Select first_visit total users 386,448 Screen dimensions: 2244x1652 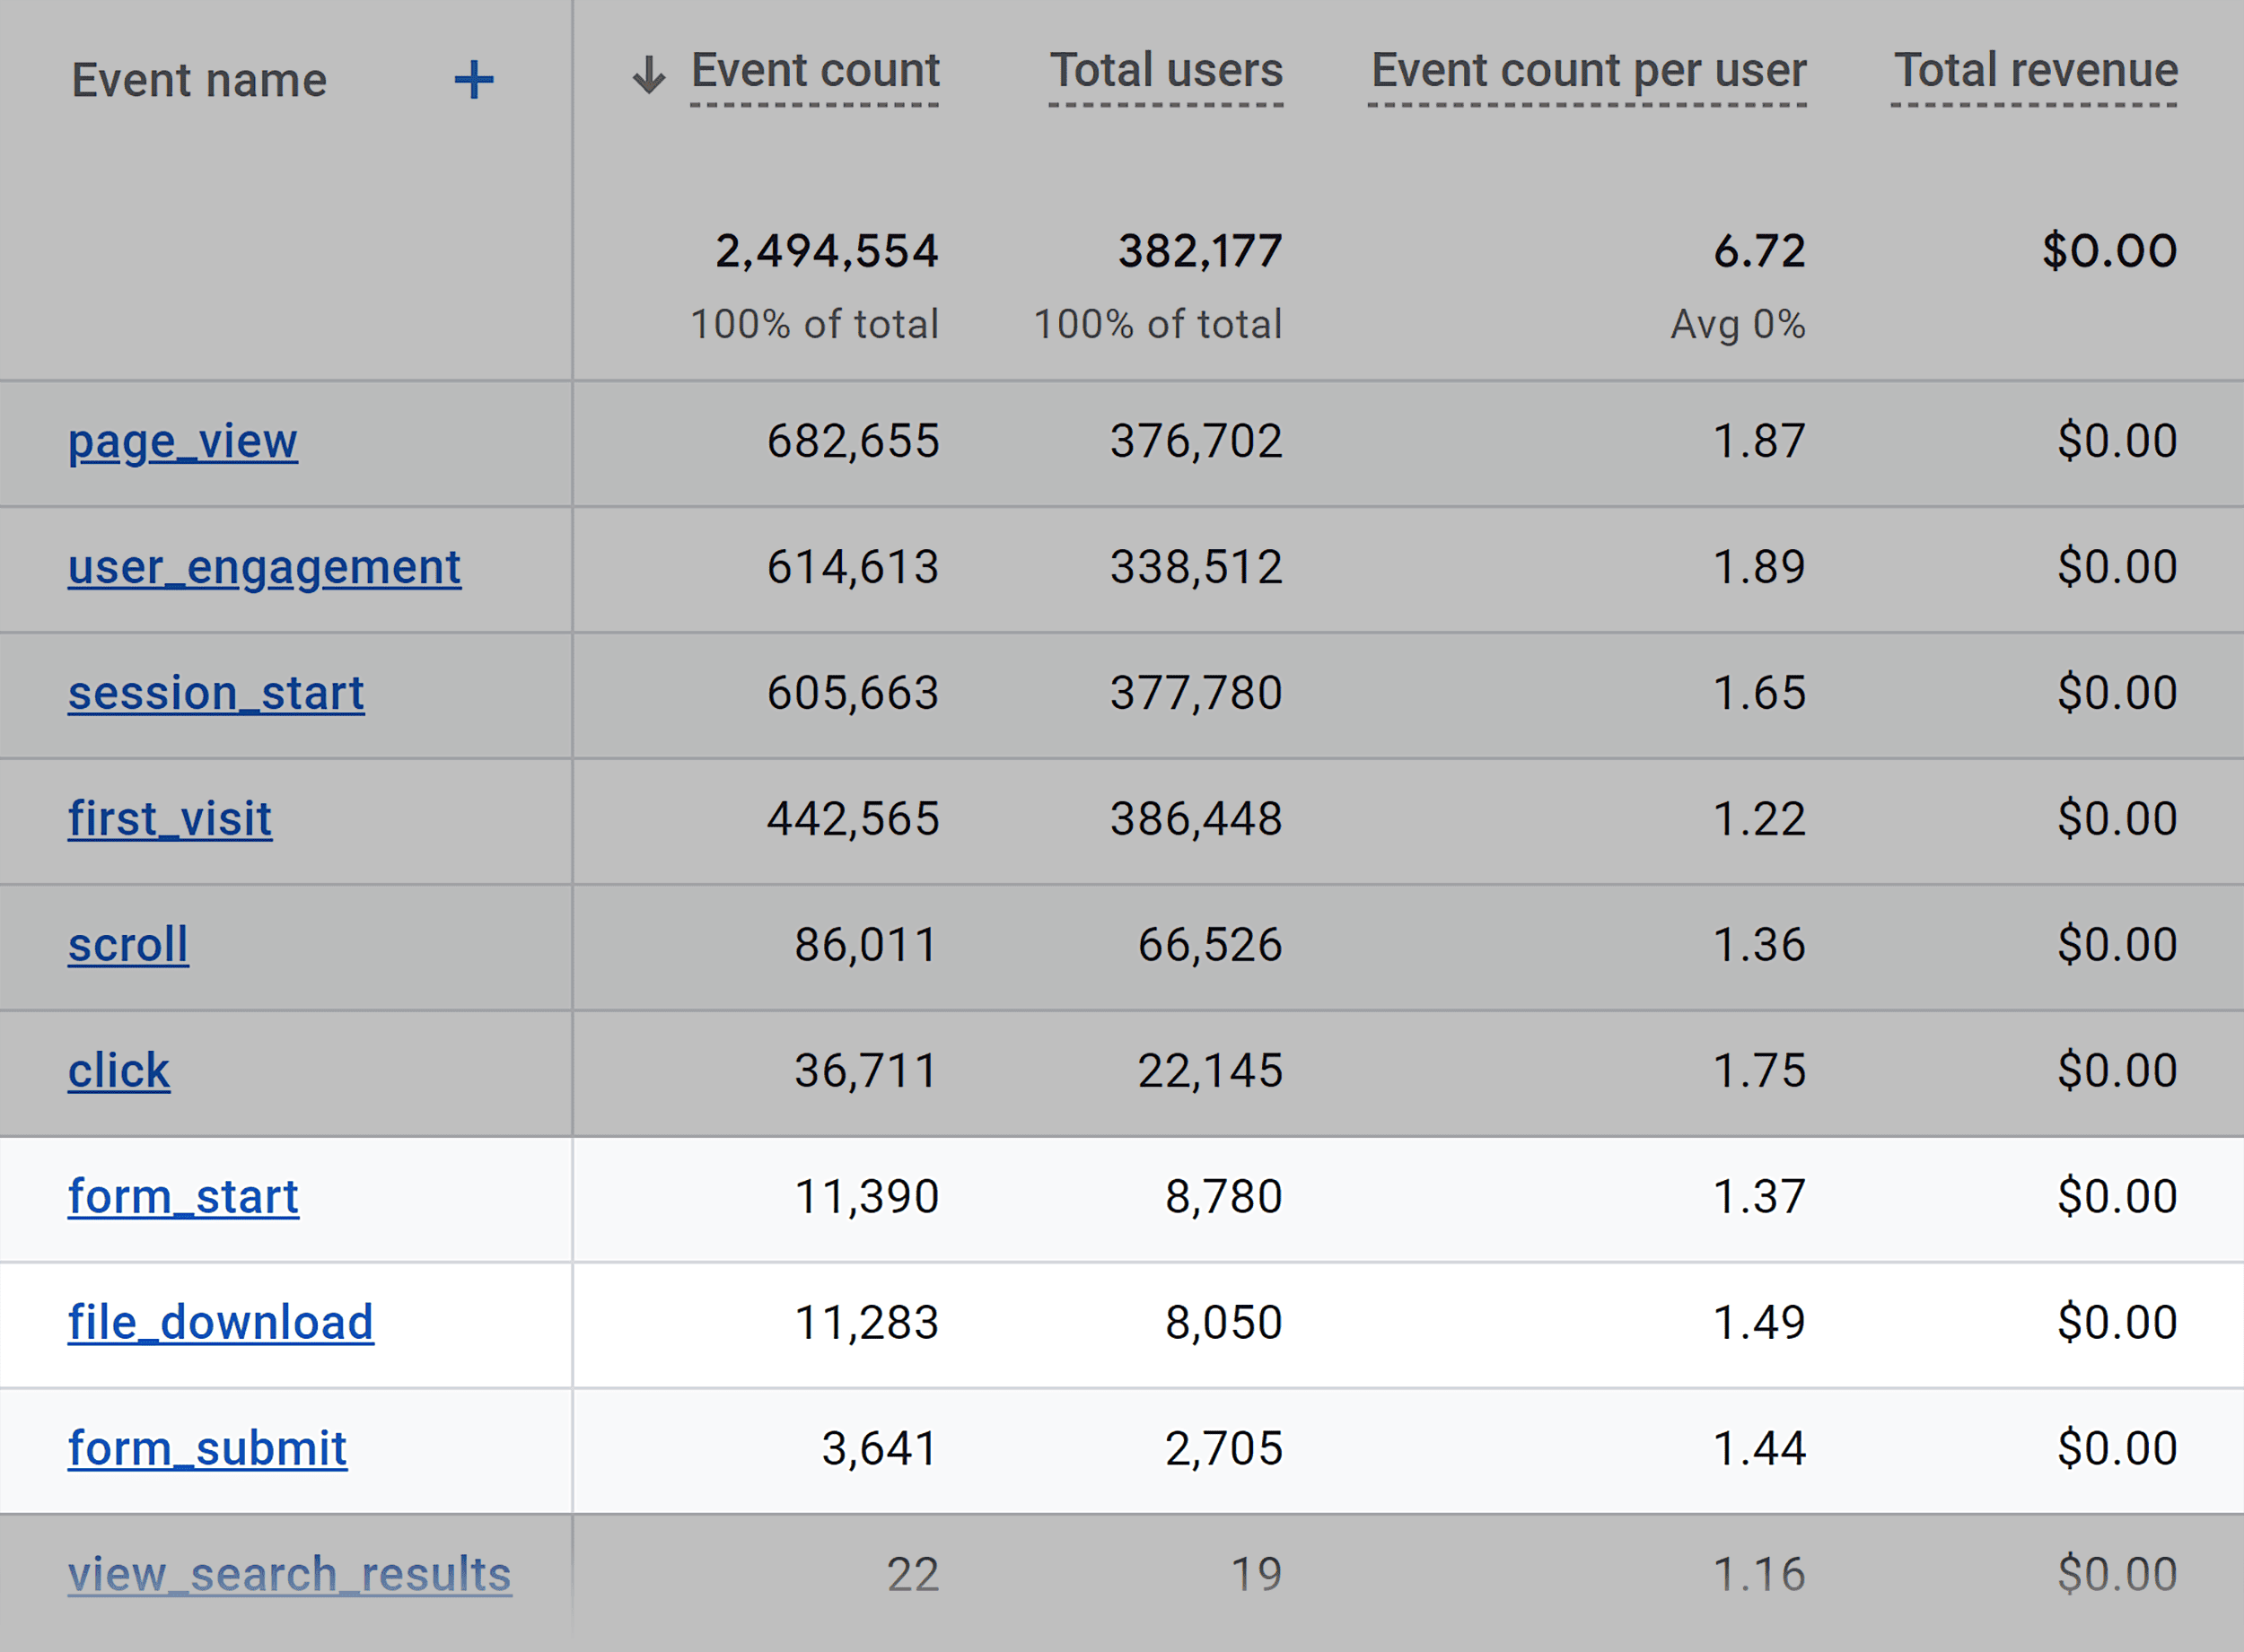1196,819
